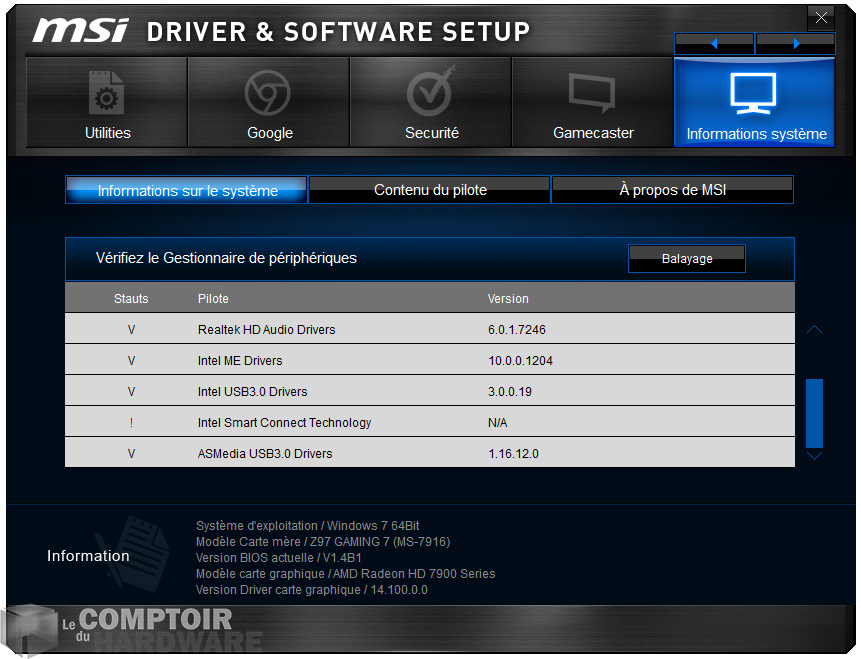
Task: Click version 1.16.12.0 cell
Action: [513, 454]
